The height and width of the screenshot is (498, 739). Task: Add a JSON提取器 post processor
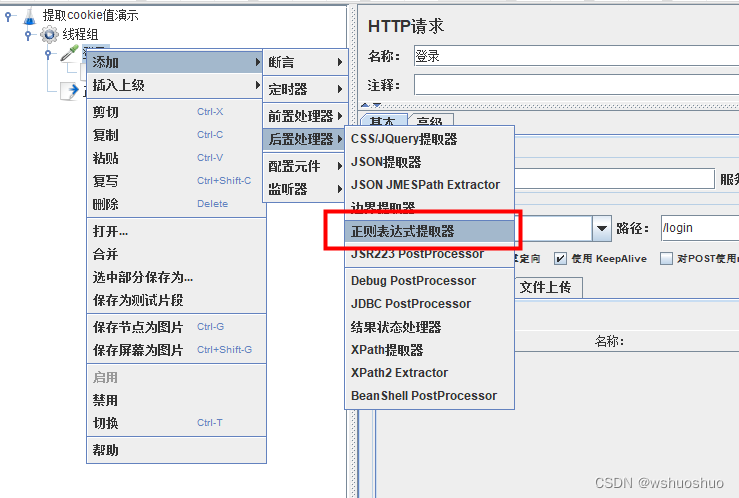(x=429, y=162)
